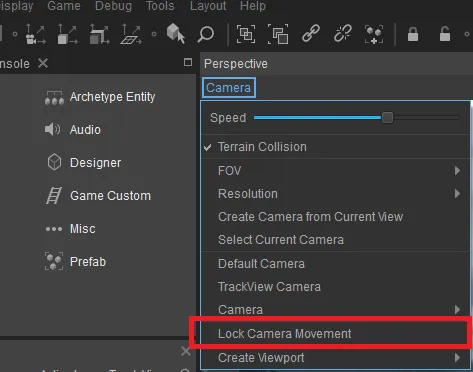Click the align to object icon

point(67,34)
